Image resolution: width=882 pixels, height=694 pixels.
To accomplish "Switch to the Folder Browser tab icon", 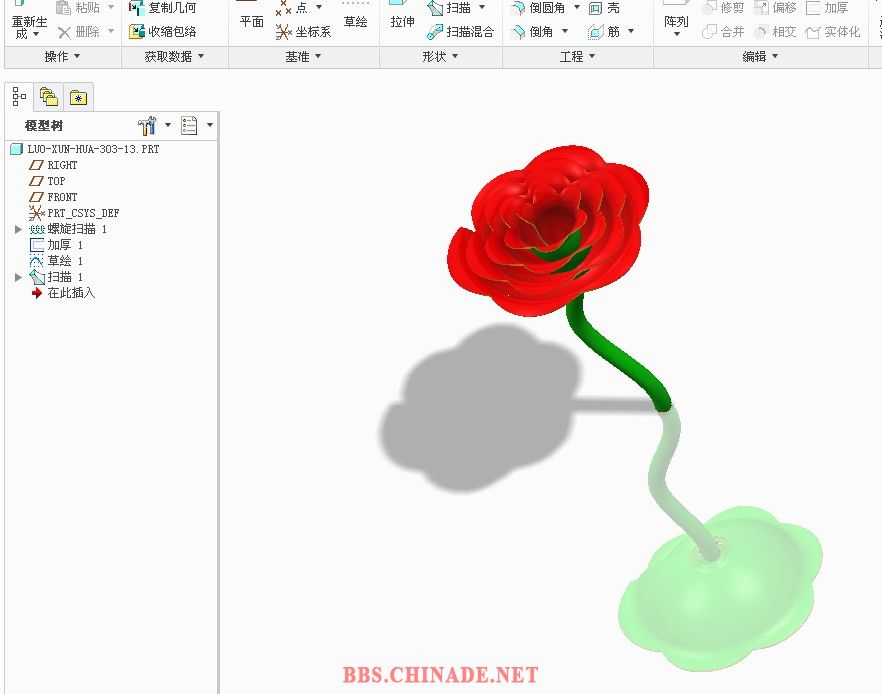I will click(49, 97).
